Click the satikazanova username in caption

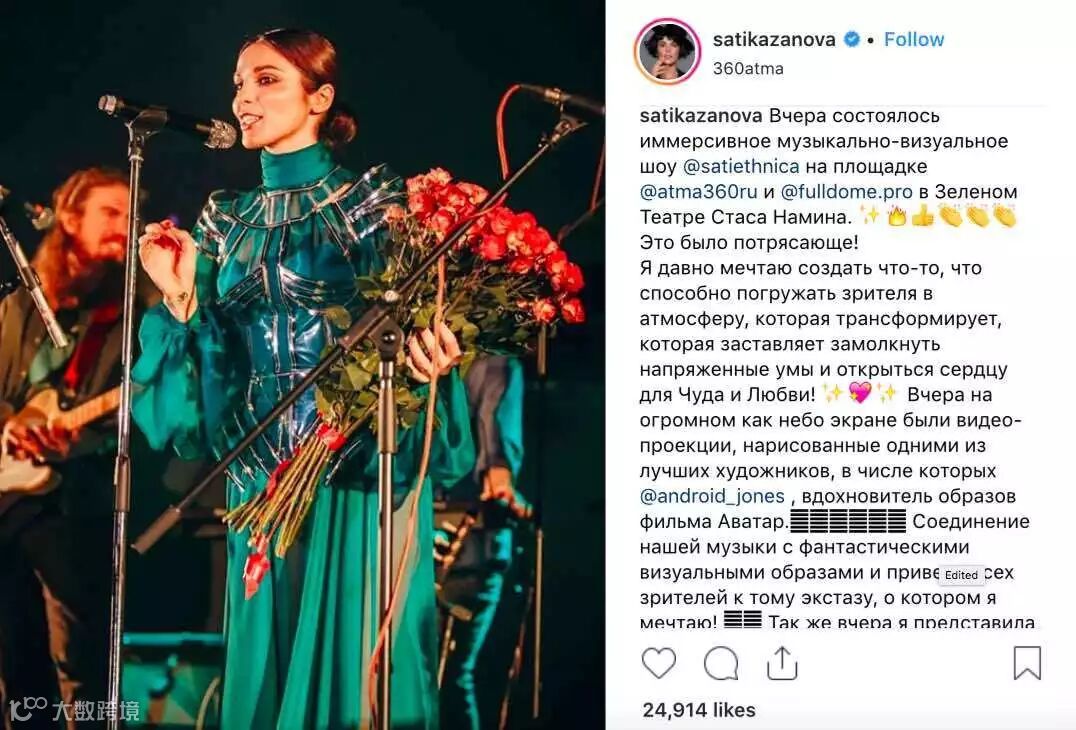pos(701,116)
